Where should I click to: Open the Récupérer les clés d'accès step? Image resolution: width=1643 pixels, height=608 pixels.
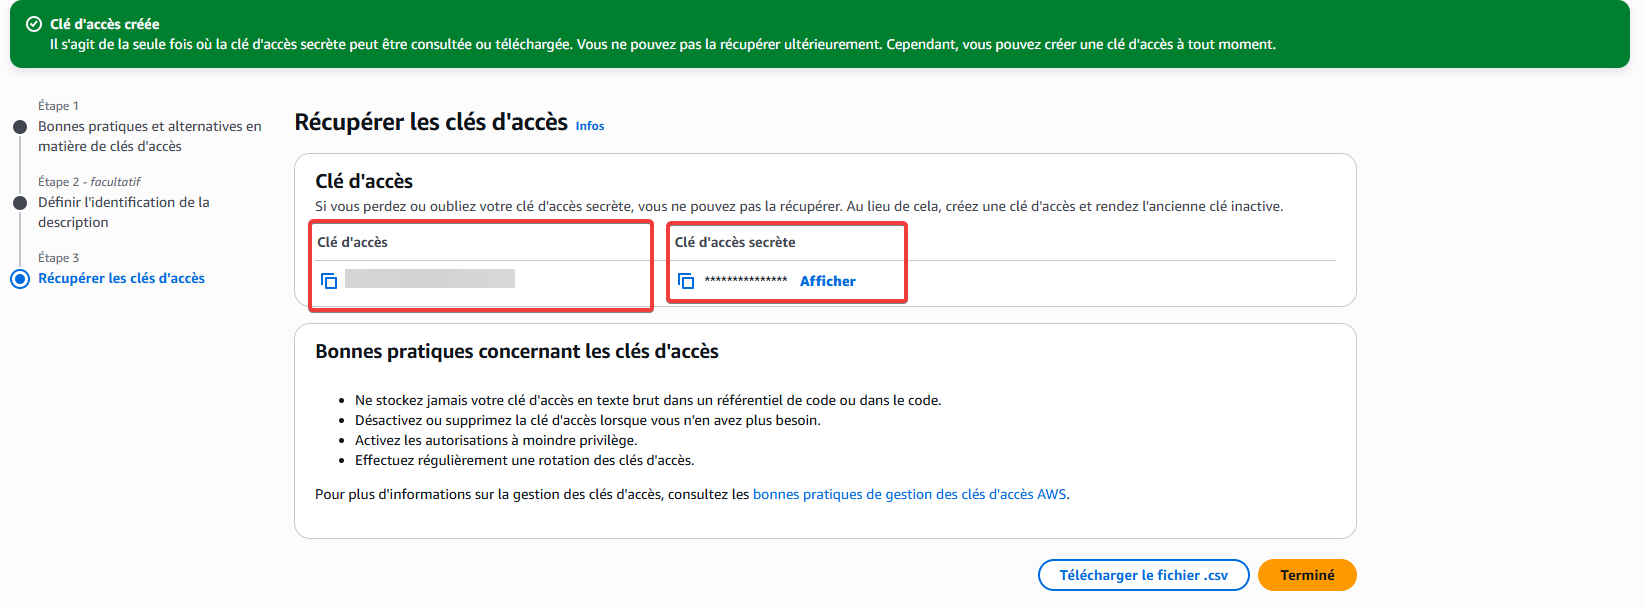click(x=121, y=278)
